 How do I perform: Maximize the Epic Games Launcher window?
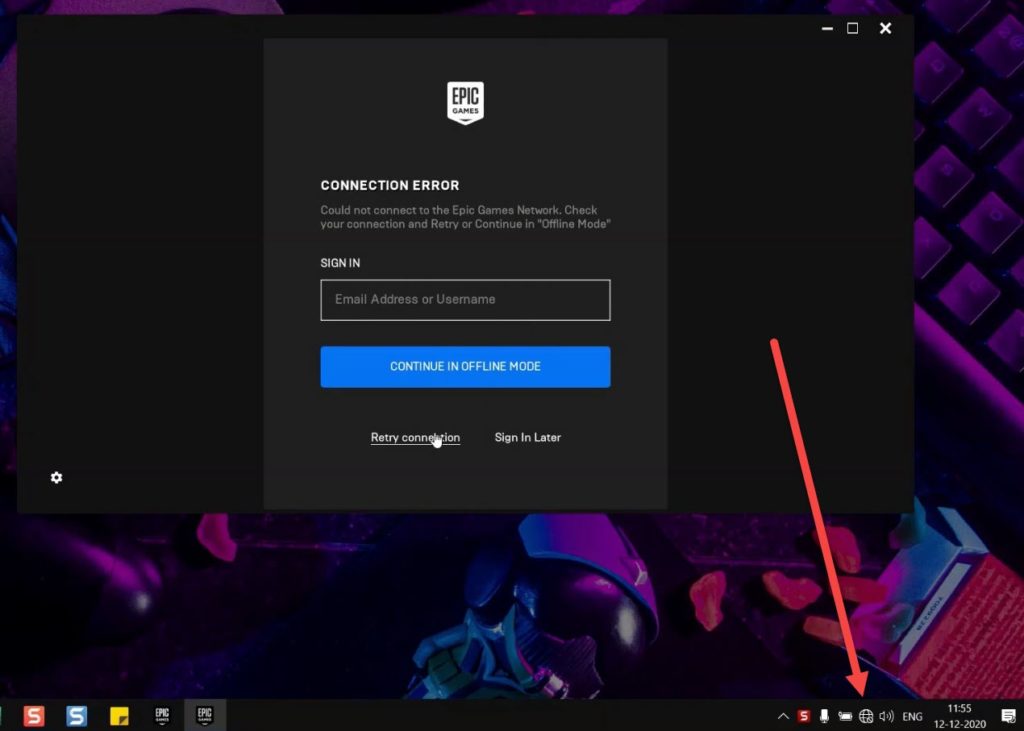pyautogui.click(x=852, y=28)
